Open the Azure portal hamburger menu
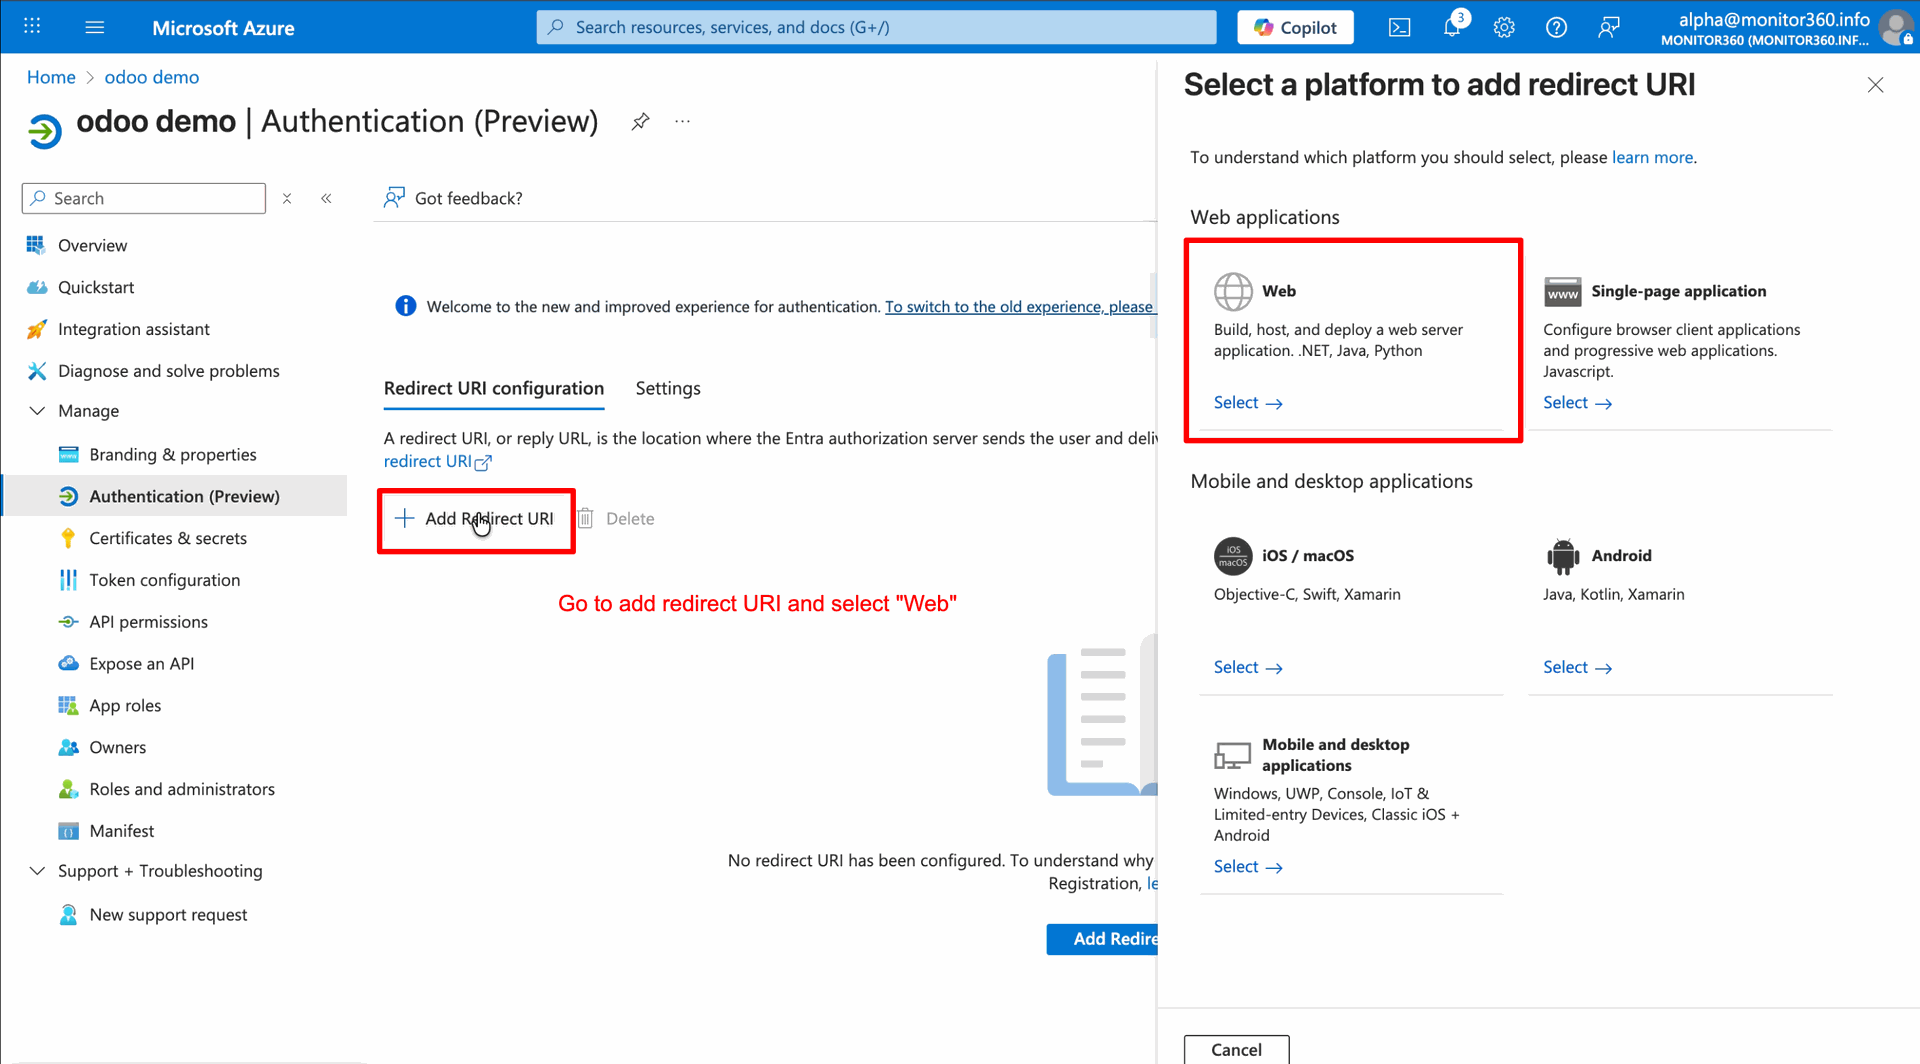Image resolution: width=1920 pixels, height=1064 pixels. 95,27
